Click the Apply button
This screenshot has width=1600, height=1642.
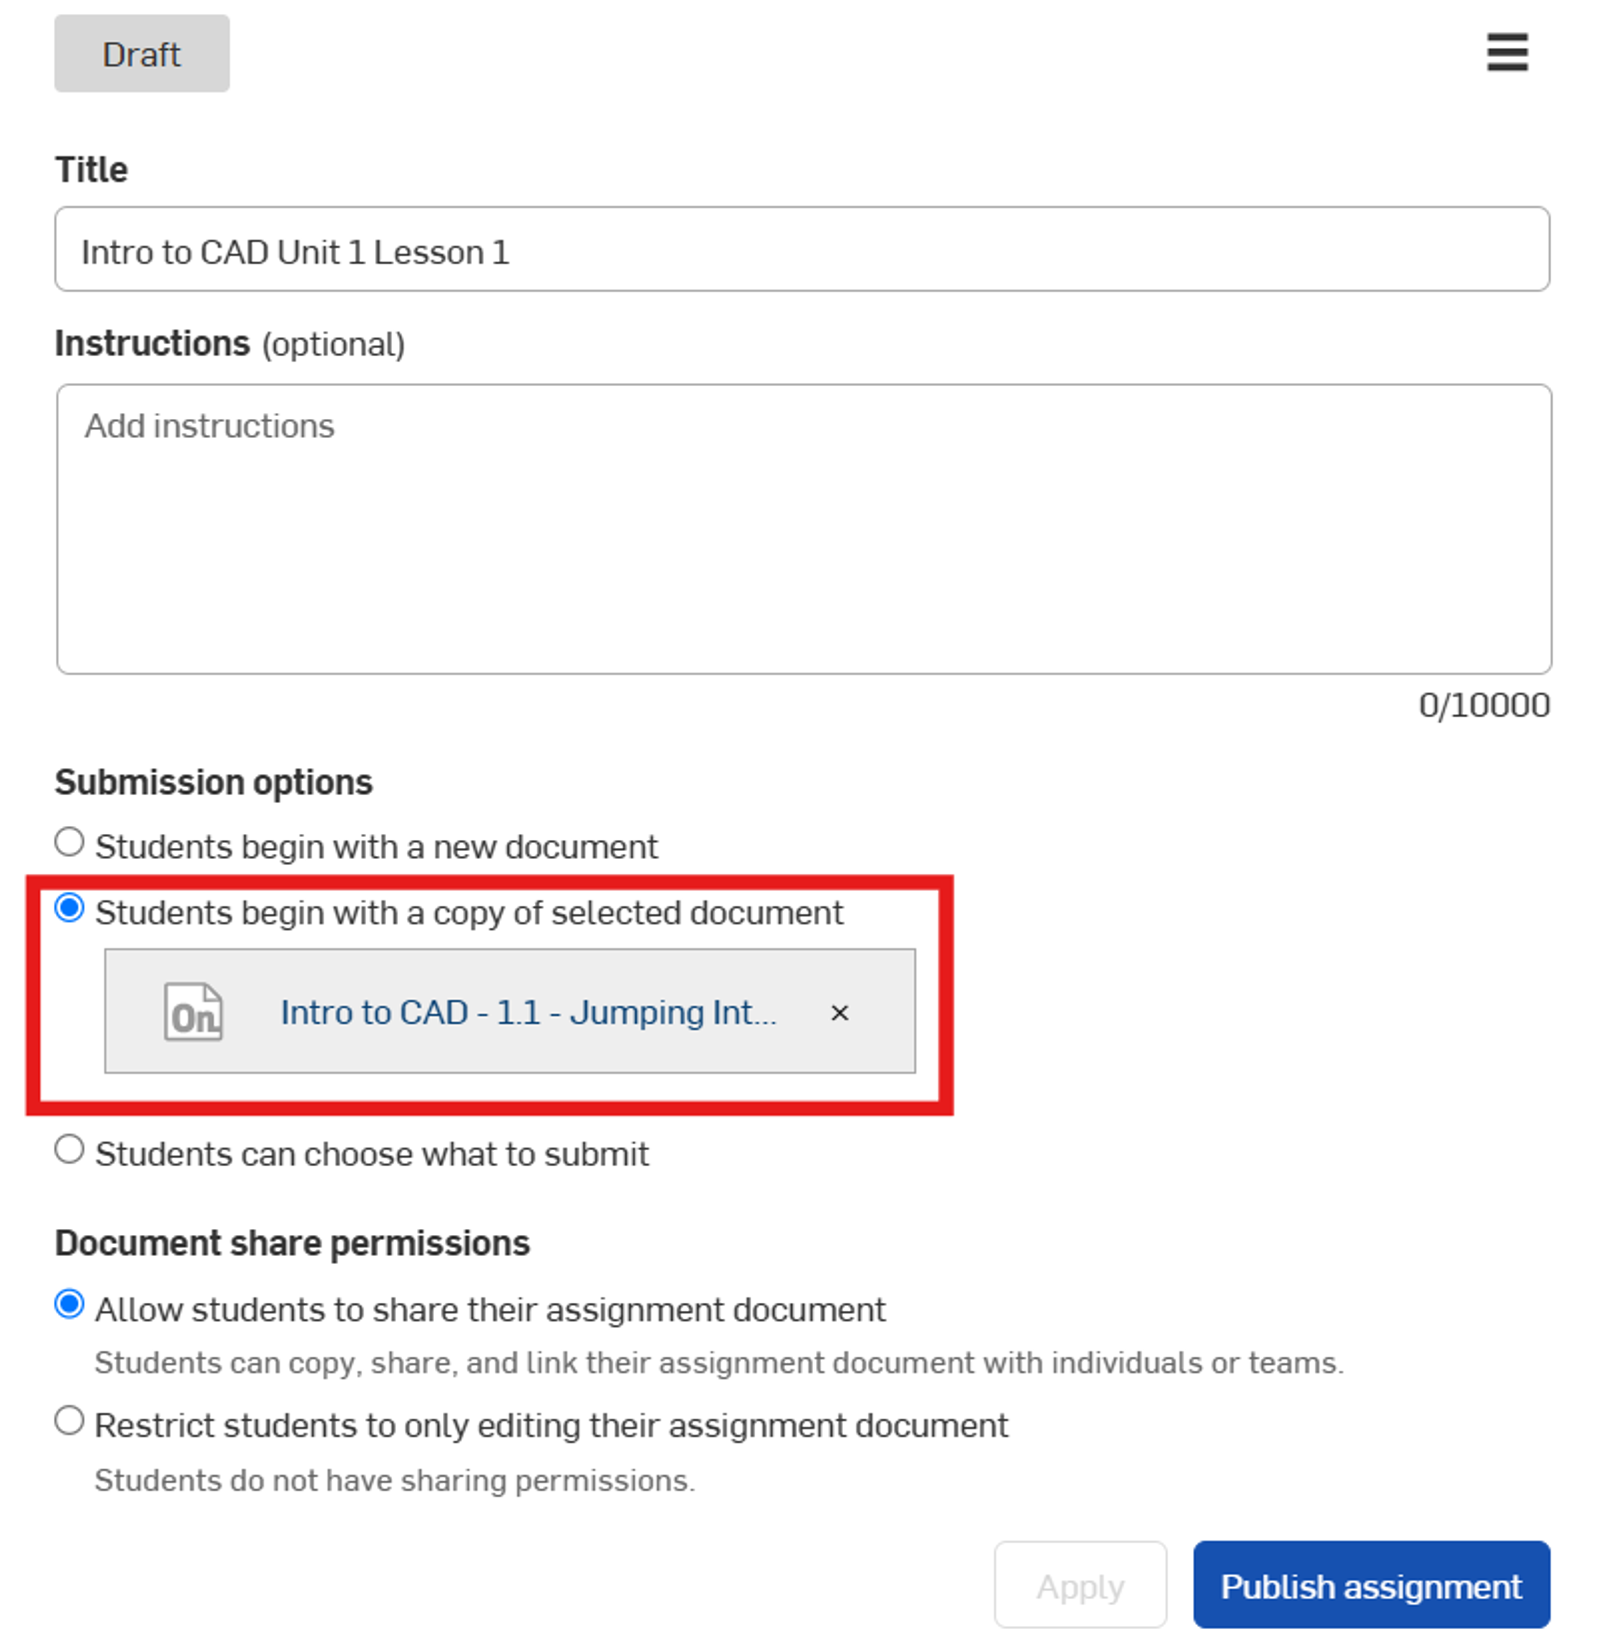1080,1586
